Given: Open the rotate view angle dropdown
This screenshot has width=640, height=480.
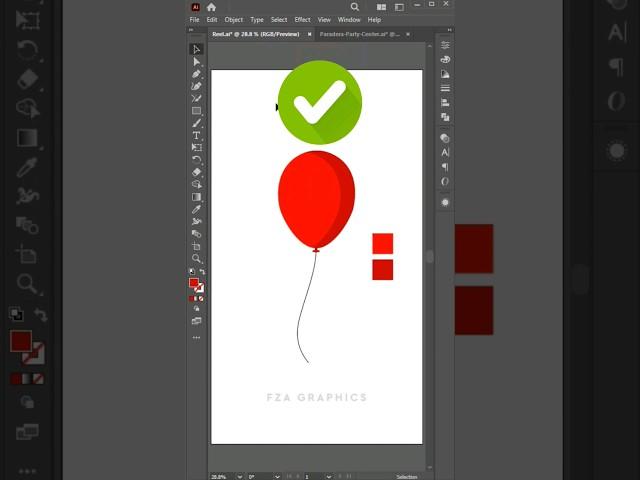Looking at the screenshot, I should pos(277,477).
